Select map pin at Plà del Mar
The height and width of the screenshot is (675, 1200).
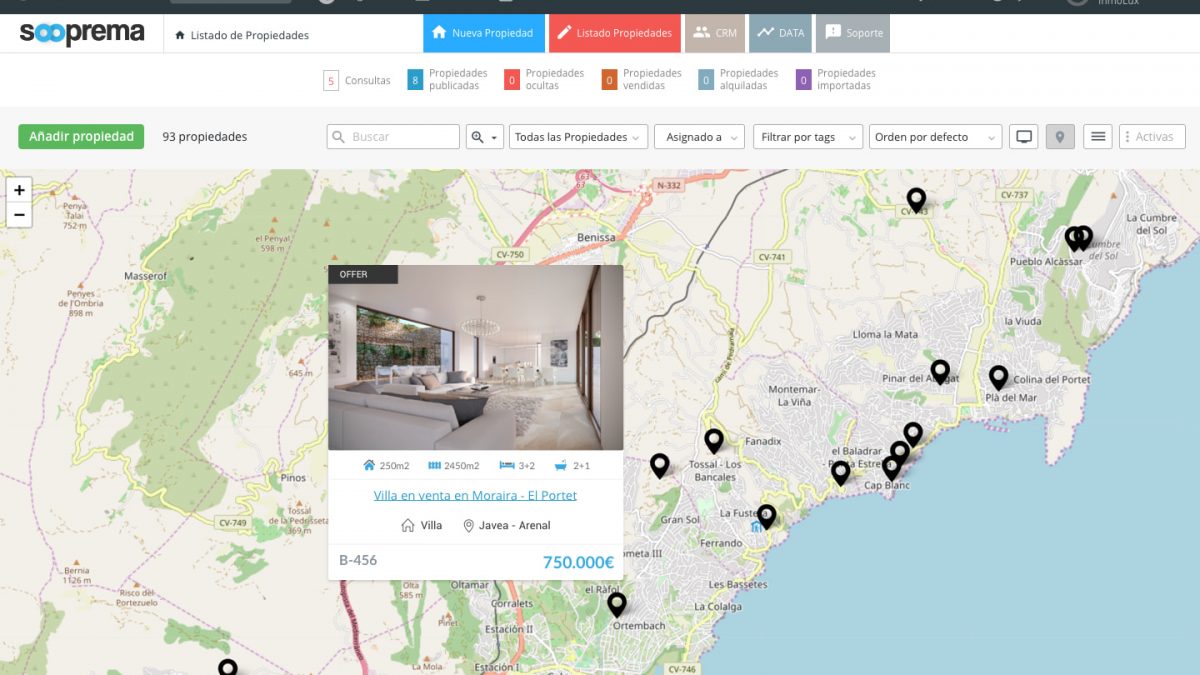998,377
